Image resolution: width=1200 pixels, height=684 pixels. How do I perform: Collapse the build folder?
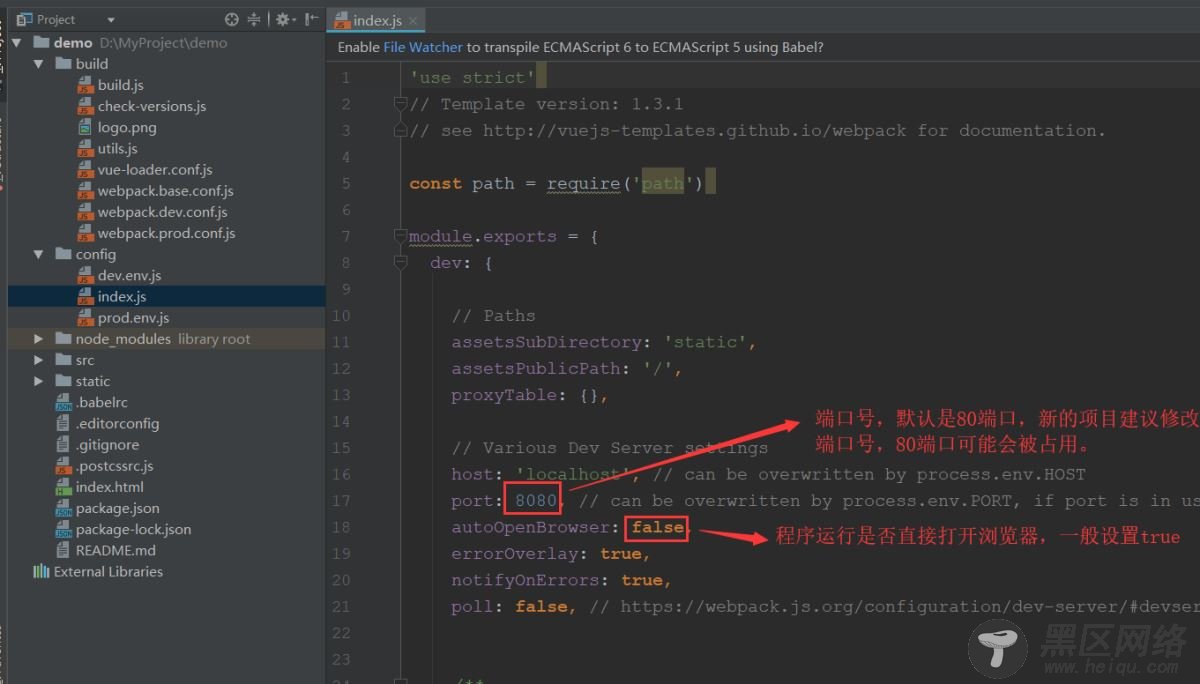click(38, 63)
